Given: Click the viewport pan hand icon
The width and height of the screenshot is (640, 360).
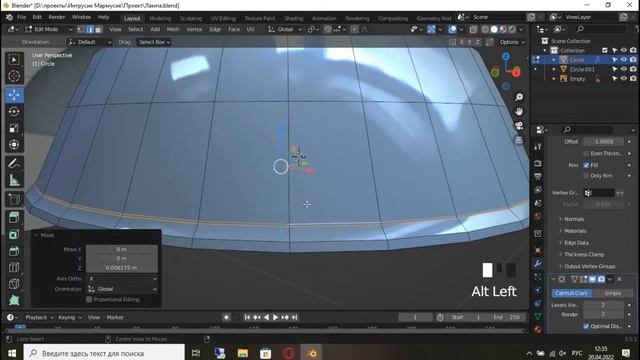Looking at the screenshot, I should pyautogui.click(x=519, y=111).
